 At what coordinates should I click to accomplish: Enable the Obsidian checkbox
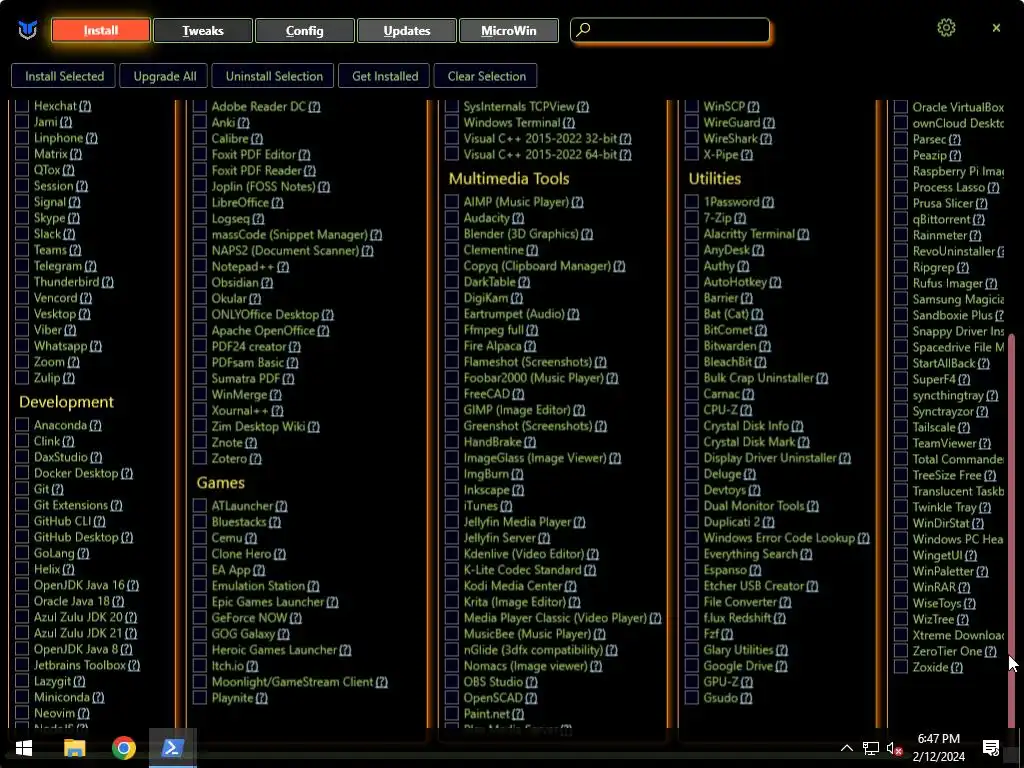coord(200,283)
